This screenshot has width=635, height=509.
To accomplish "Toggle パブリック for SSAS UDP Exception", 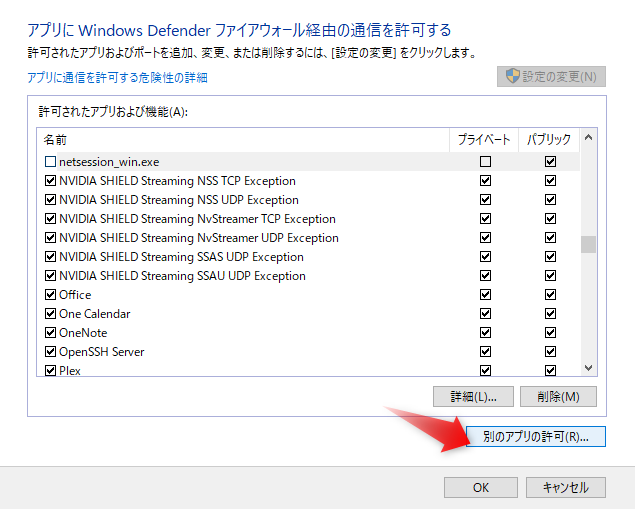I will pos(550,257).
